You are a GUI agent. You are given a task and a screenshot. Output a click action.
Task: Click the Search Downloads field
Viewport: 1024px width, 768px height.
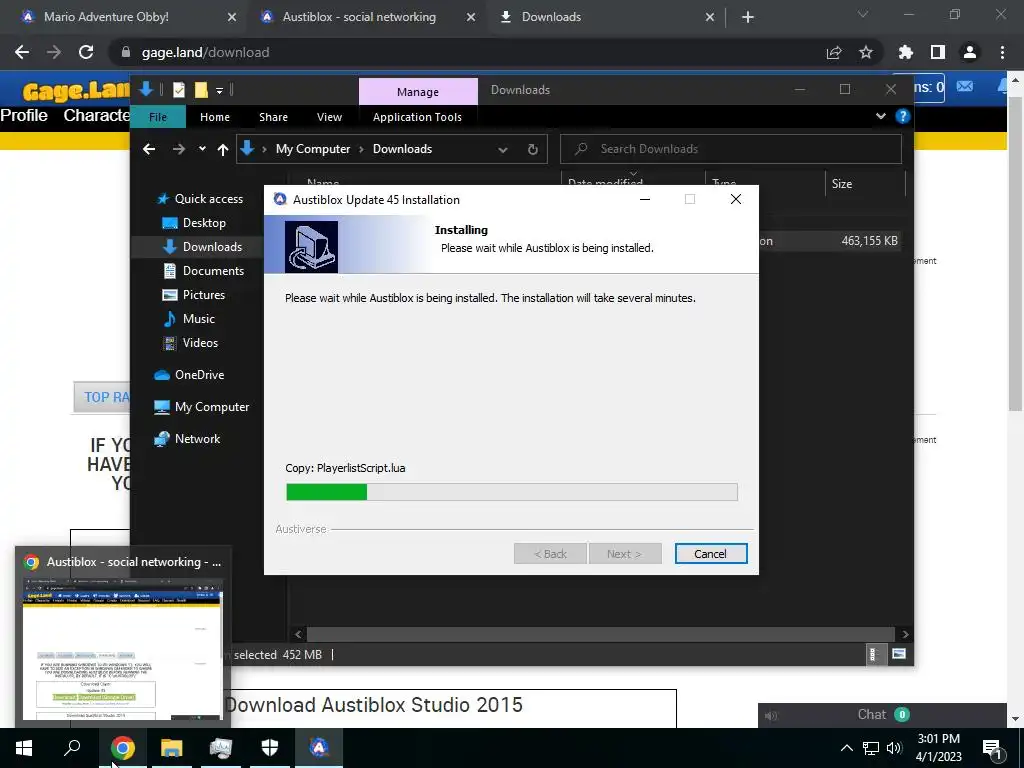tap(731, 149)
